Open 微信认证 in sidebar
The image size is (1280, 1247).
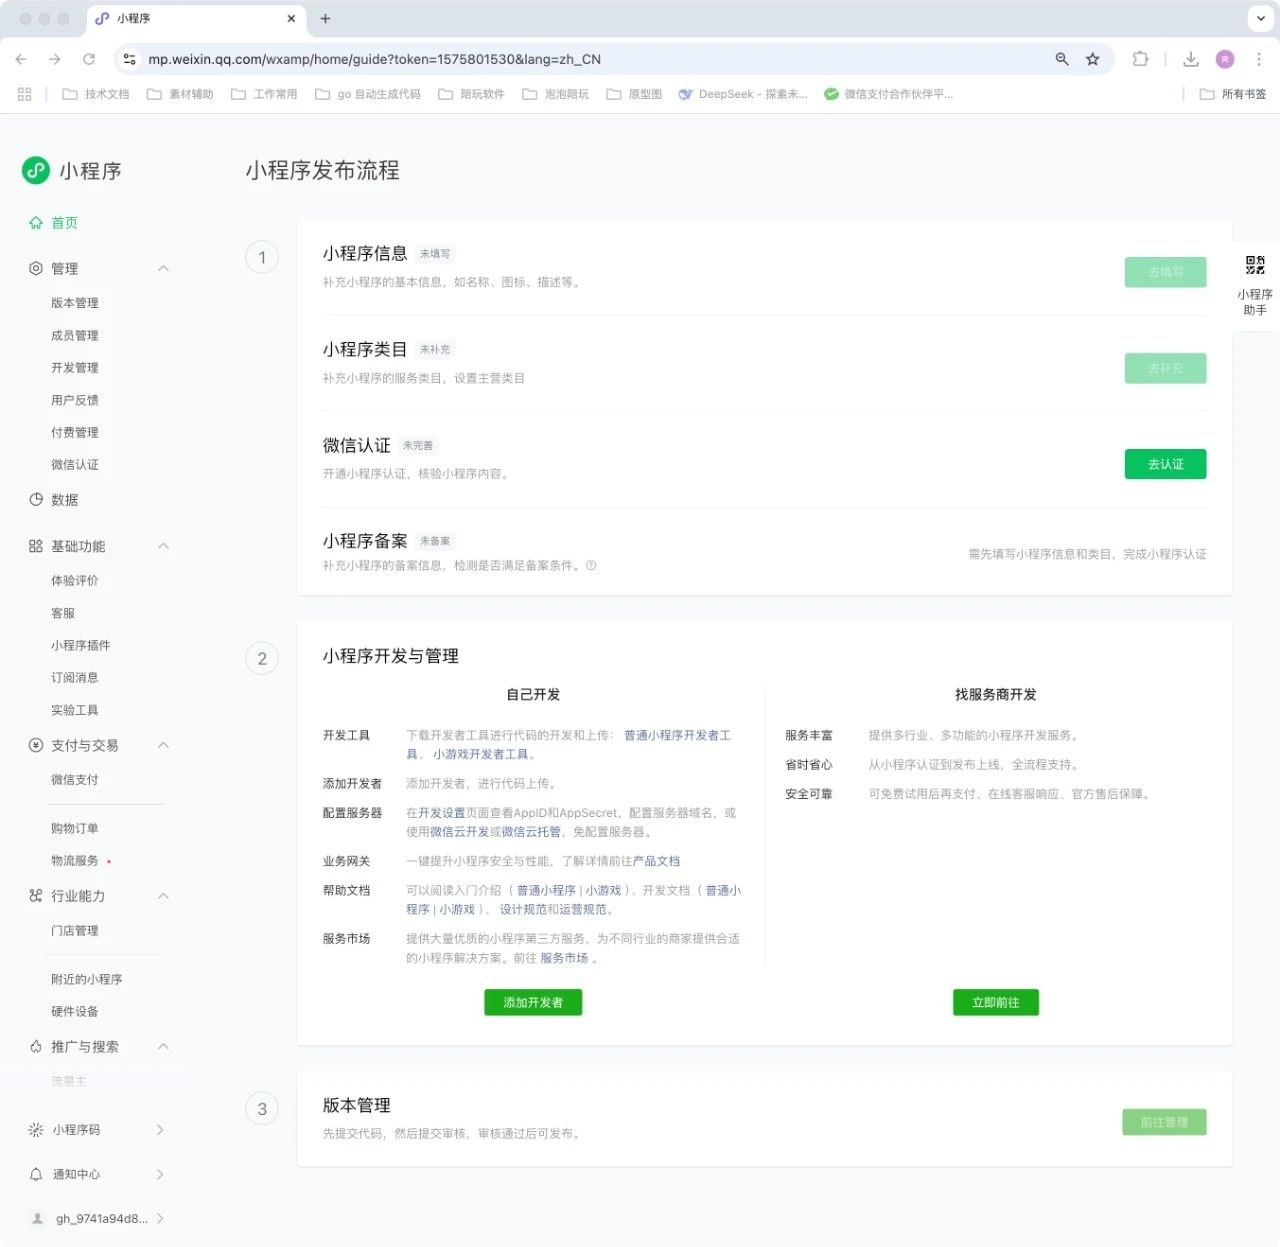click(x=75, y=465)
